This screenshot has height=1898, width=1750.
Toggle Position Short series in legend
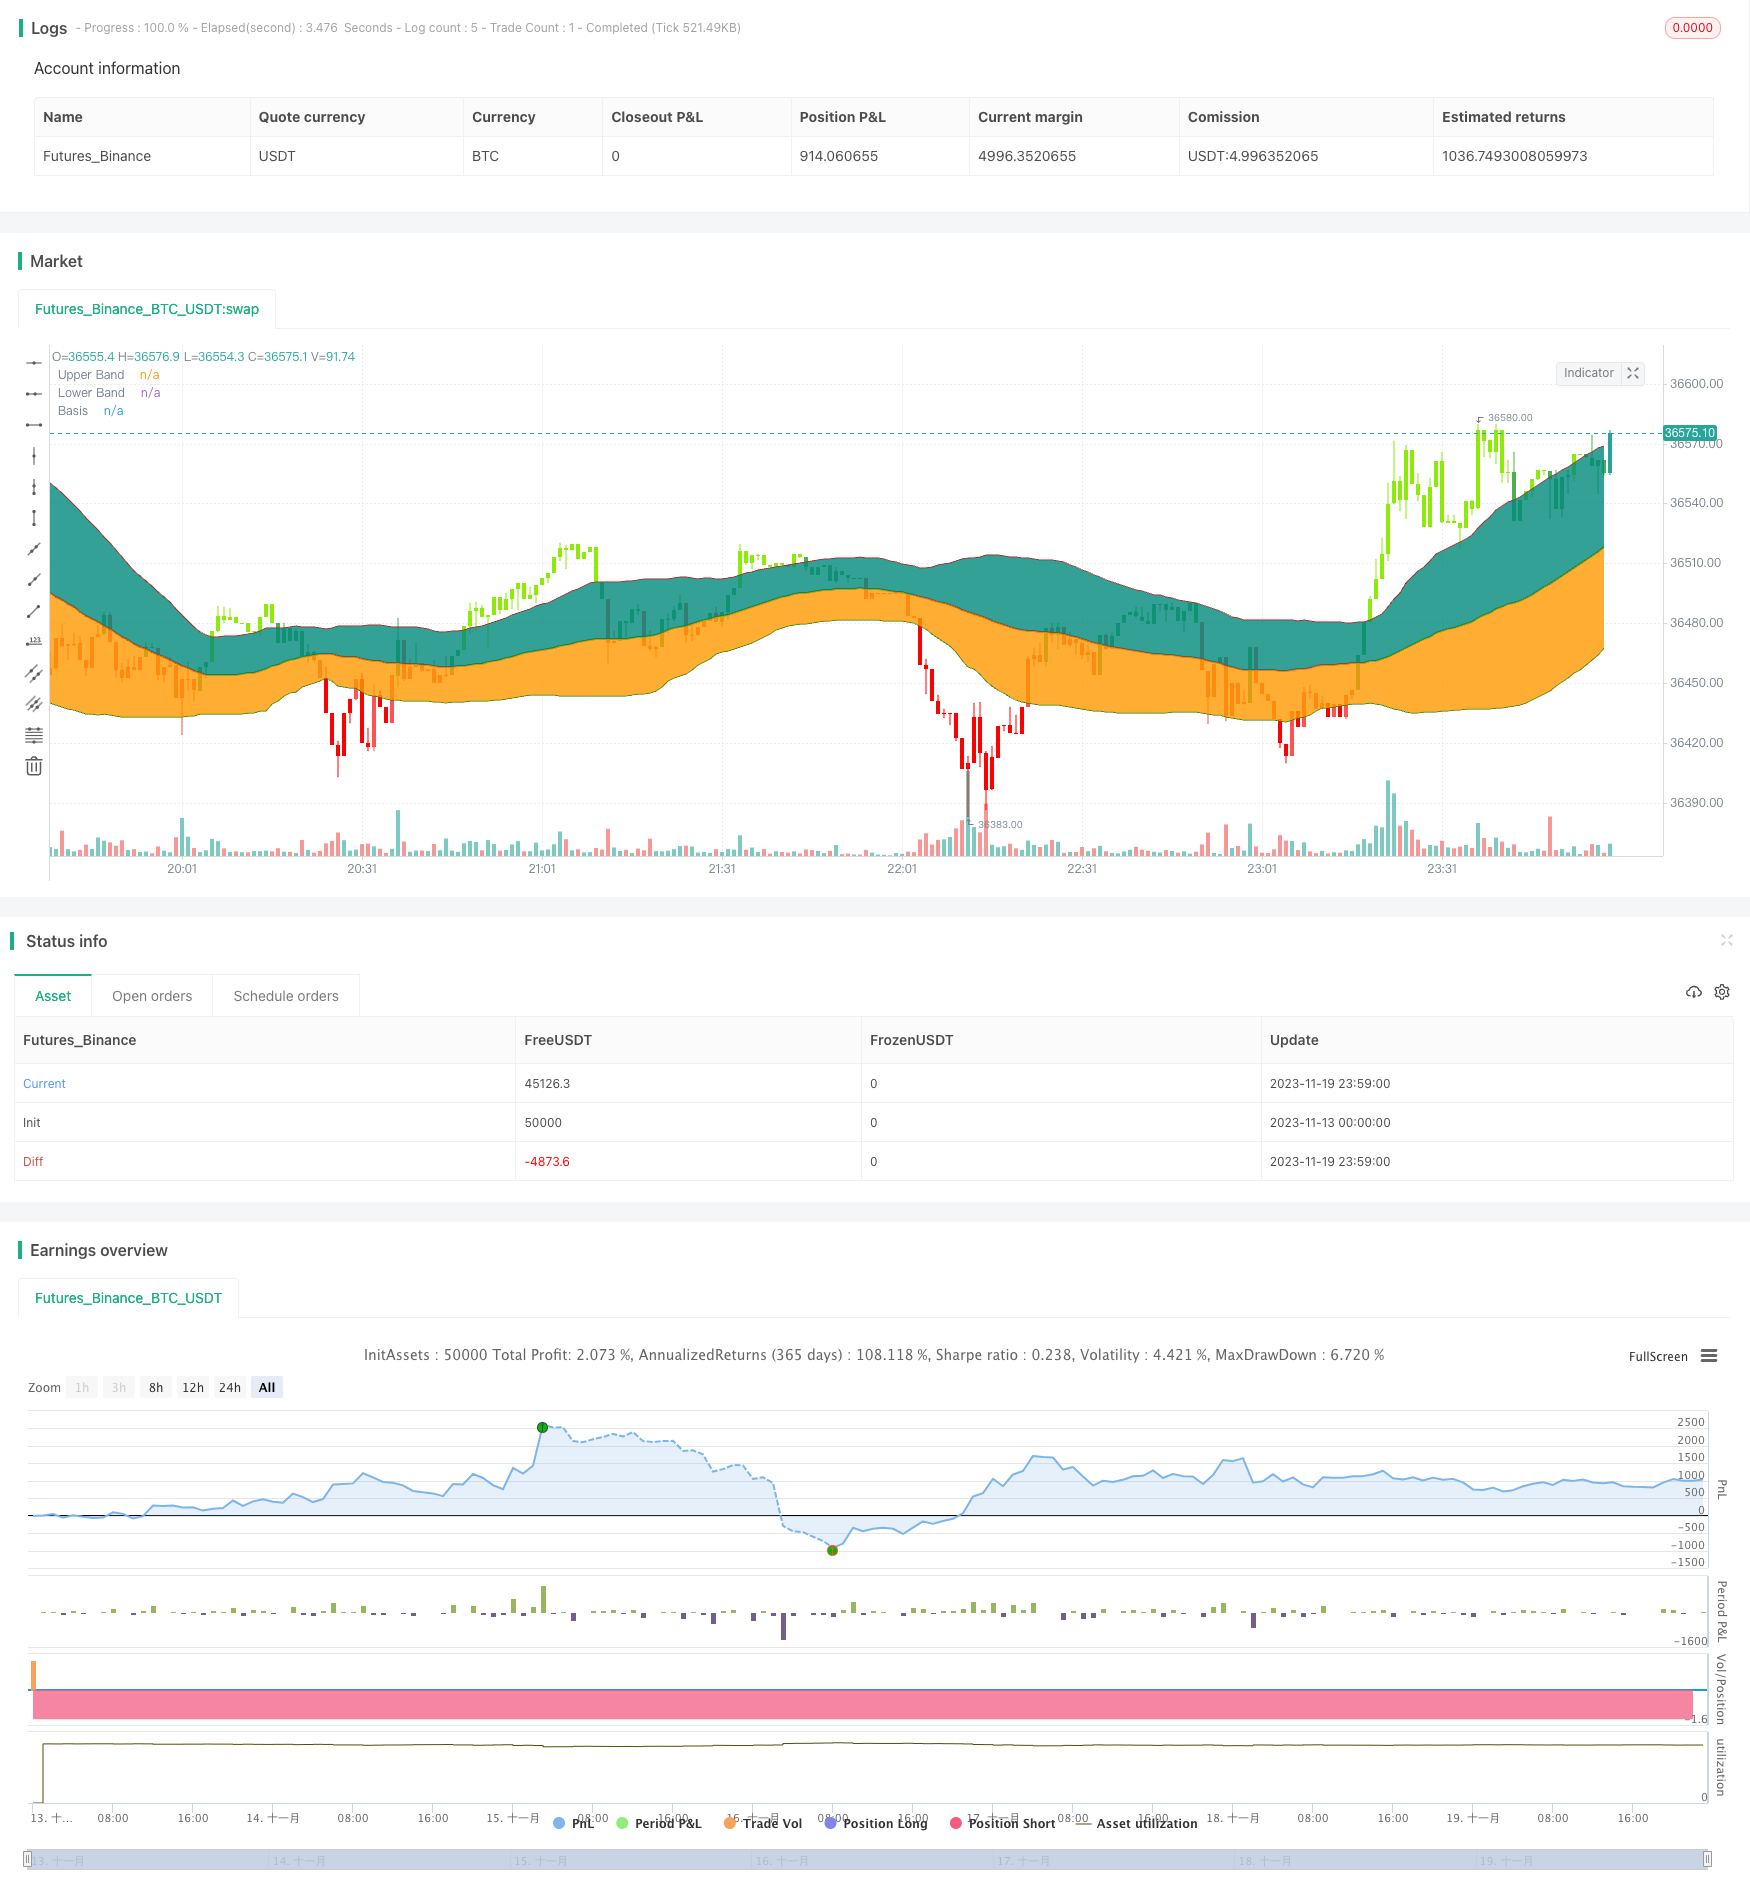1002,1823
